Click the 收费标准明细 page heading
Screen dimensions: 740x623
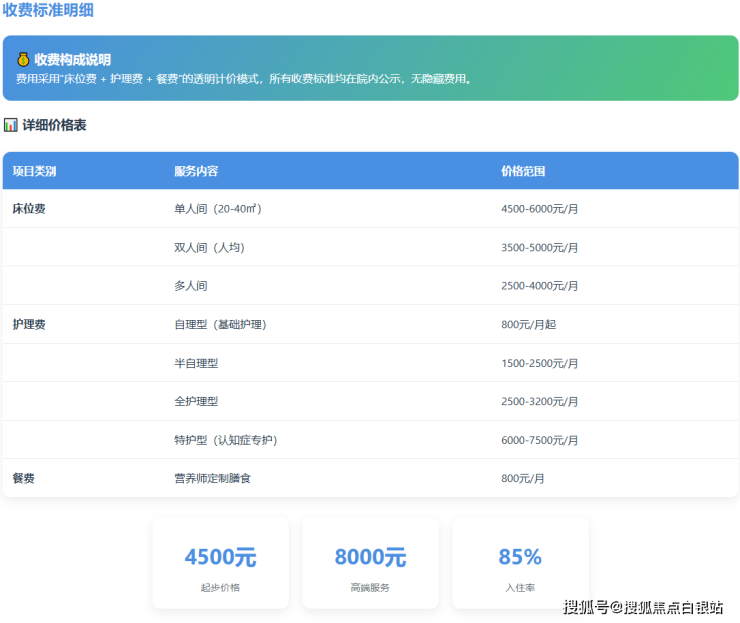click(48, 10)
